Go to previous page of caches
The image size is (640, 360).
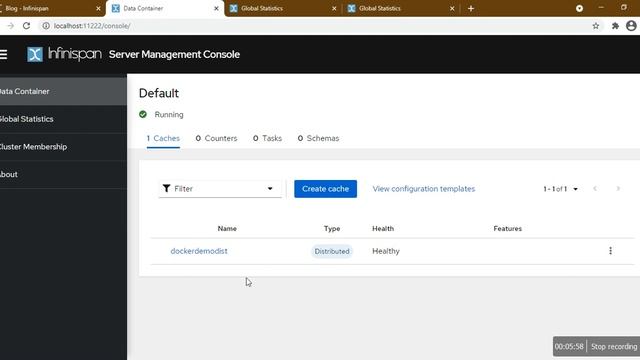pos(595,189)
